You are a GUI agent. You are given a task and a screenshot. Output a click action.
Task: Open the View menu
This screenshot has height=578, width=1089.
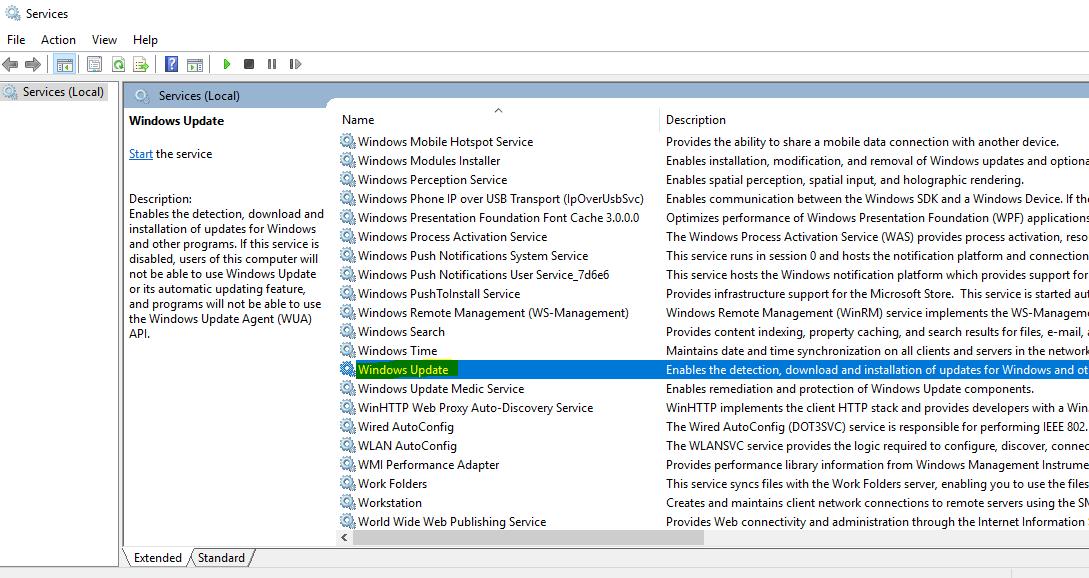(104, 40)
